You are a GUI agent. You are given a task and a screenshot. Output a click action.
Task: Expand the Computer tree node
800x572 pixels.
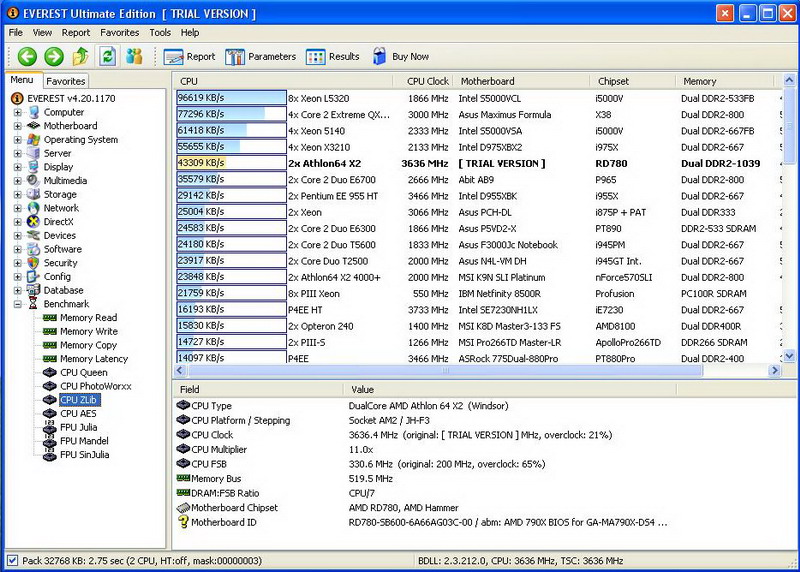point(18,112)
